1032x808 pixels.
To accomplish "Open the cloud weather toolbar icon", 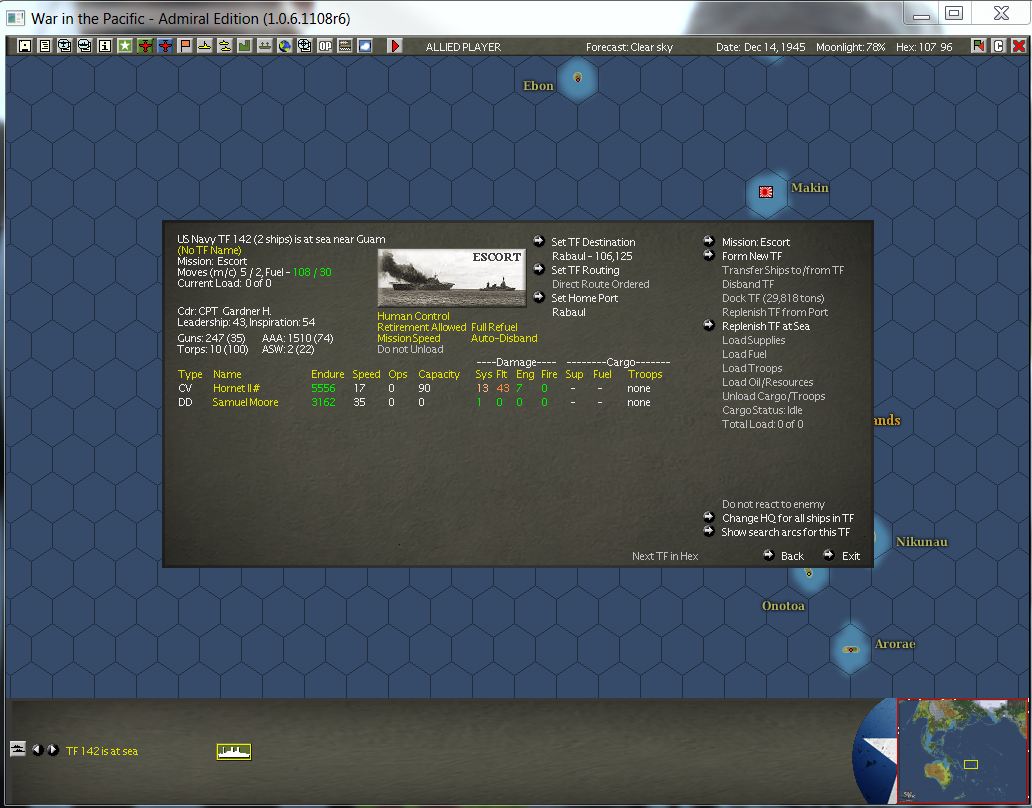I will (x=365, y=46).
